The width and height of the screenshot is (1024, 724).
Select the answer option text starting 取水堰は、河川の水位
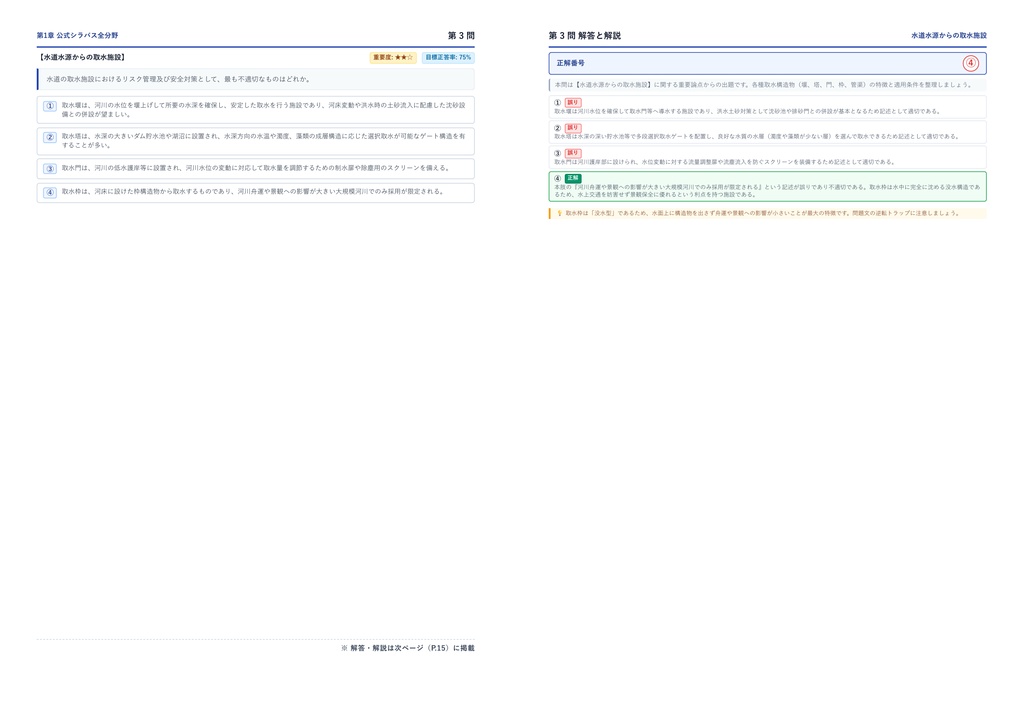pos(264,110)
